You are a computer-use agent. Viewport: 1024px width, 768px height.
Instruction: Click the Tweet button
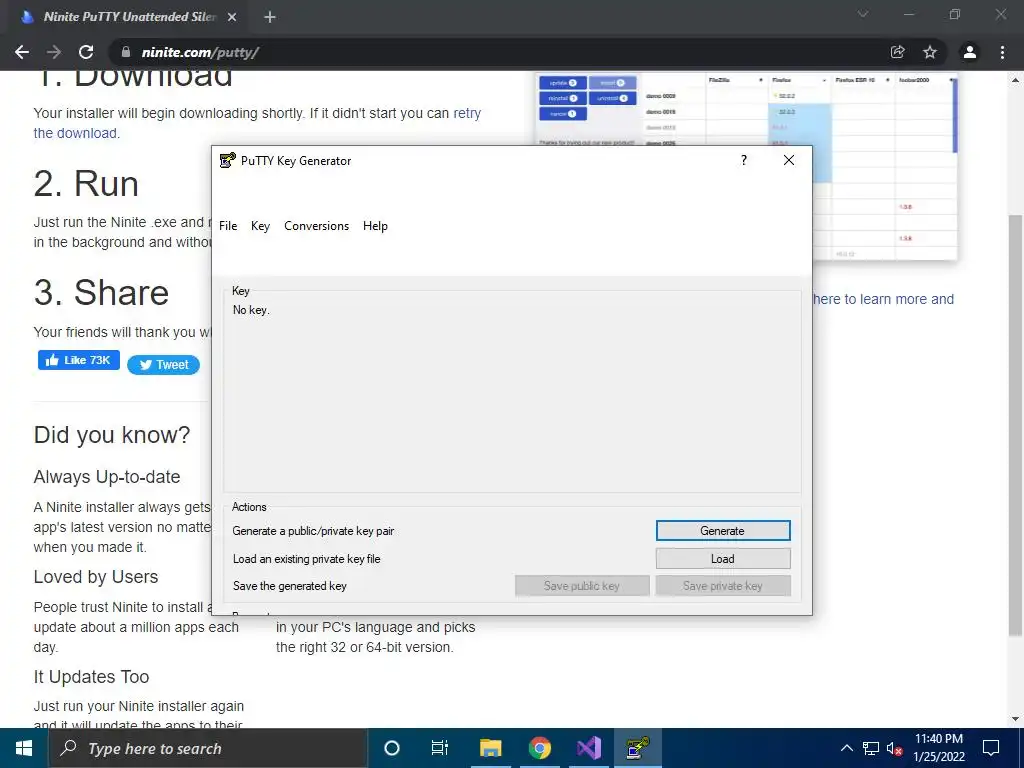point(163,365)
